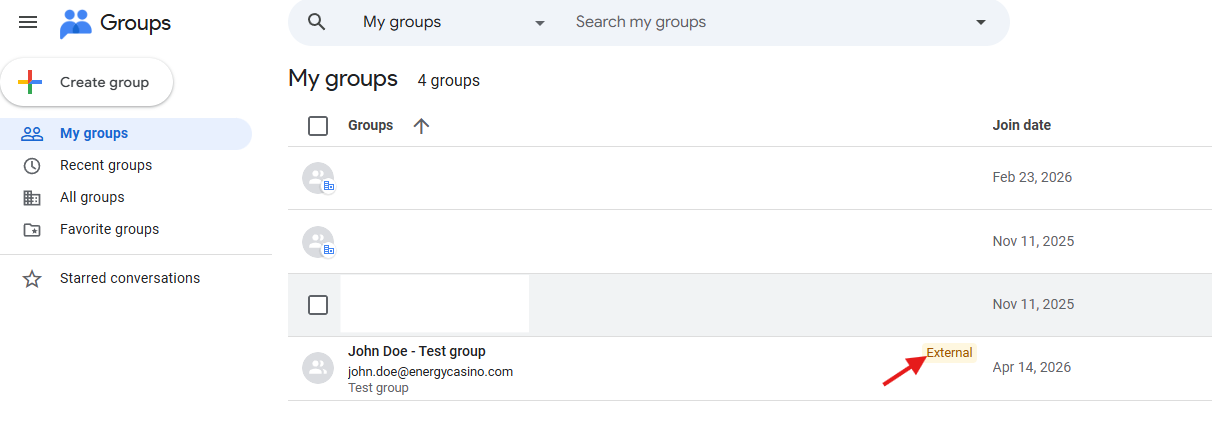Image resolution: width=1212 pixels, height=426 pixels.
Task: Toggle the ascending sort arrow
Action: click(x=421, y=126)
